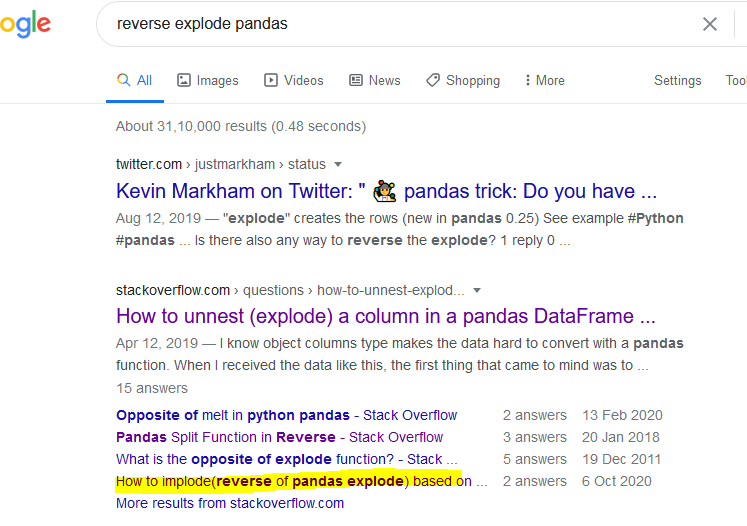Click the twitter.com breadcrumb URL

pos(221,164)
